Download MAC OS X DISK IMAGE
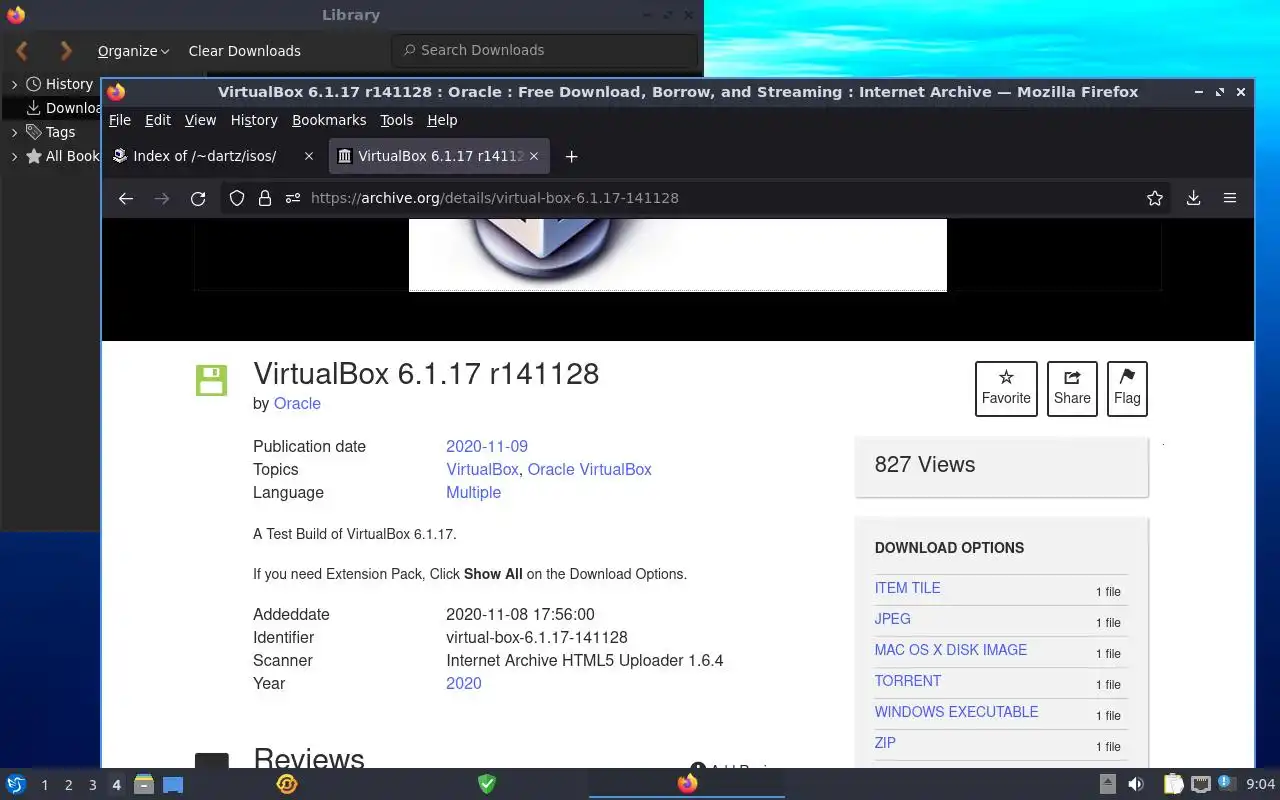Image resolution: width=1280 pixels, height=800 pixels. click(x=950, y=650)
